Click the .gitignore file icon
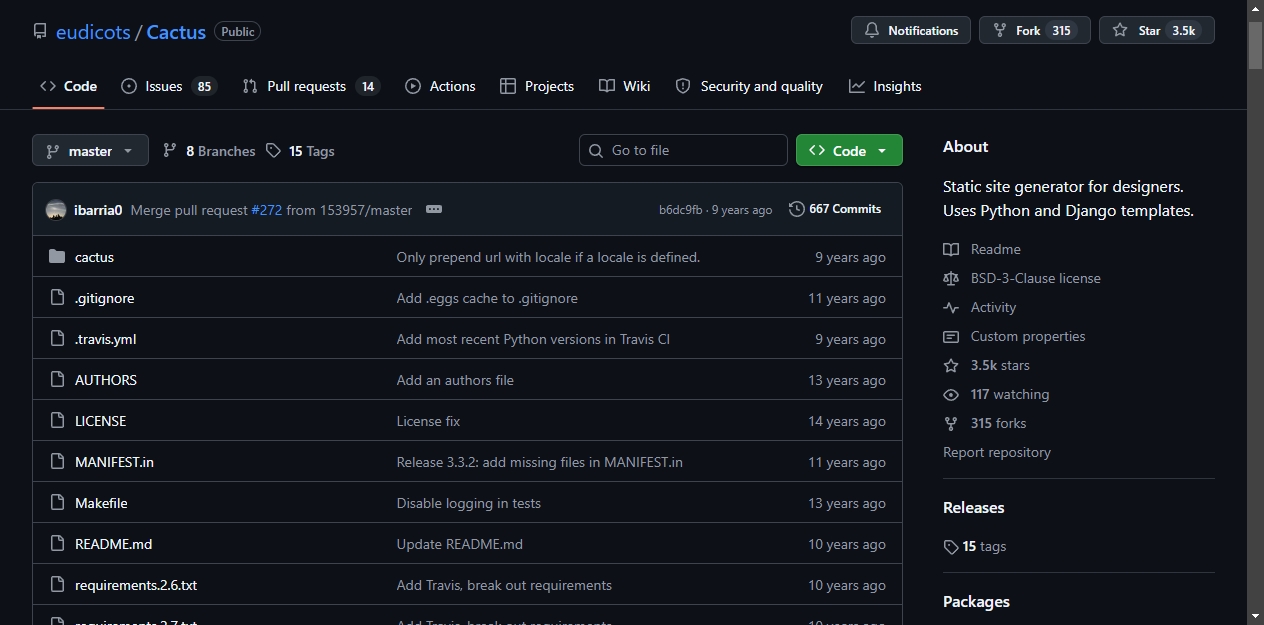The width and height of the screenshot is (1264, 625). (x=57, y=298)
